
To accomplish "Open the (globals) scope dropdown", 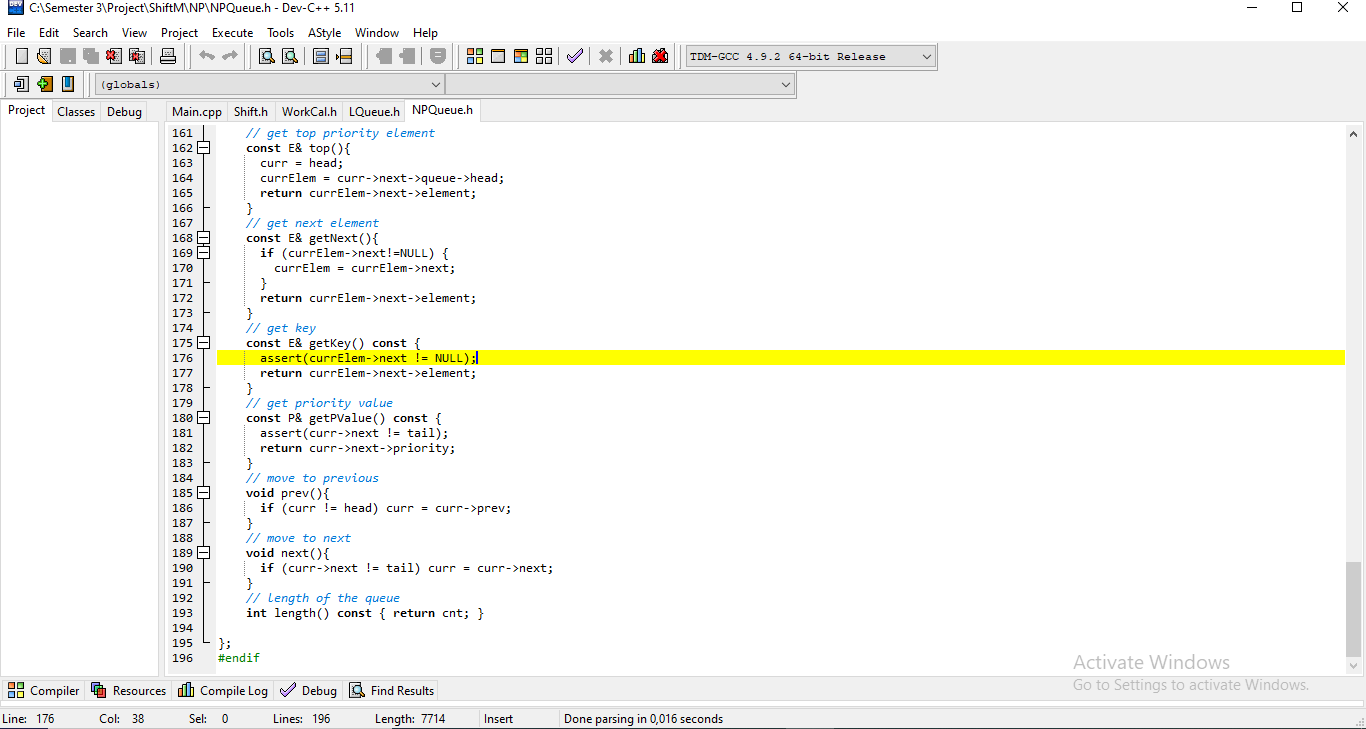I will click(x=269, y=85).
